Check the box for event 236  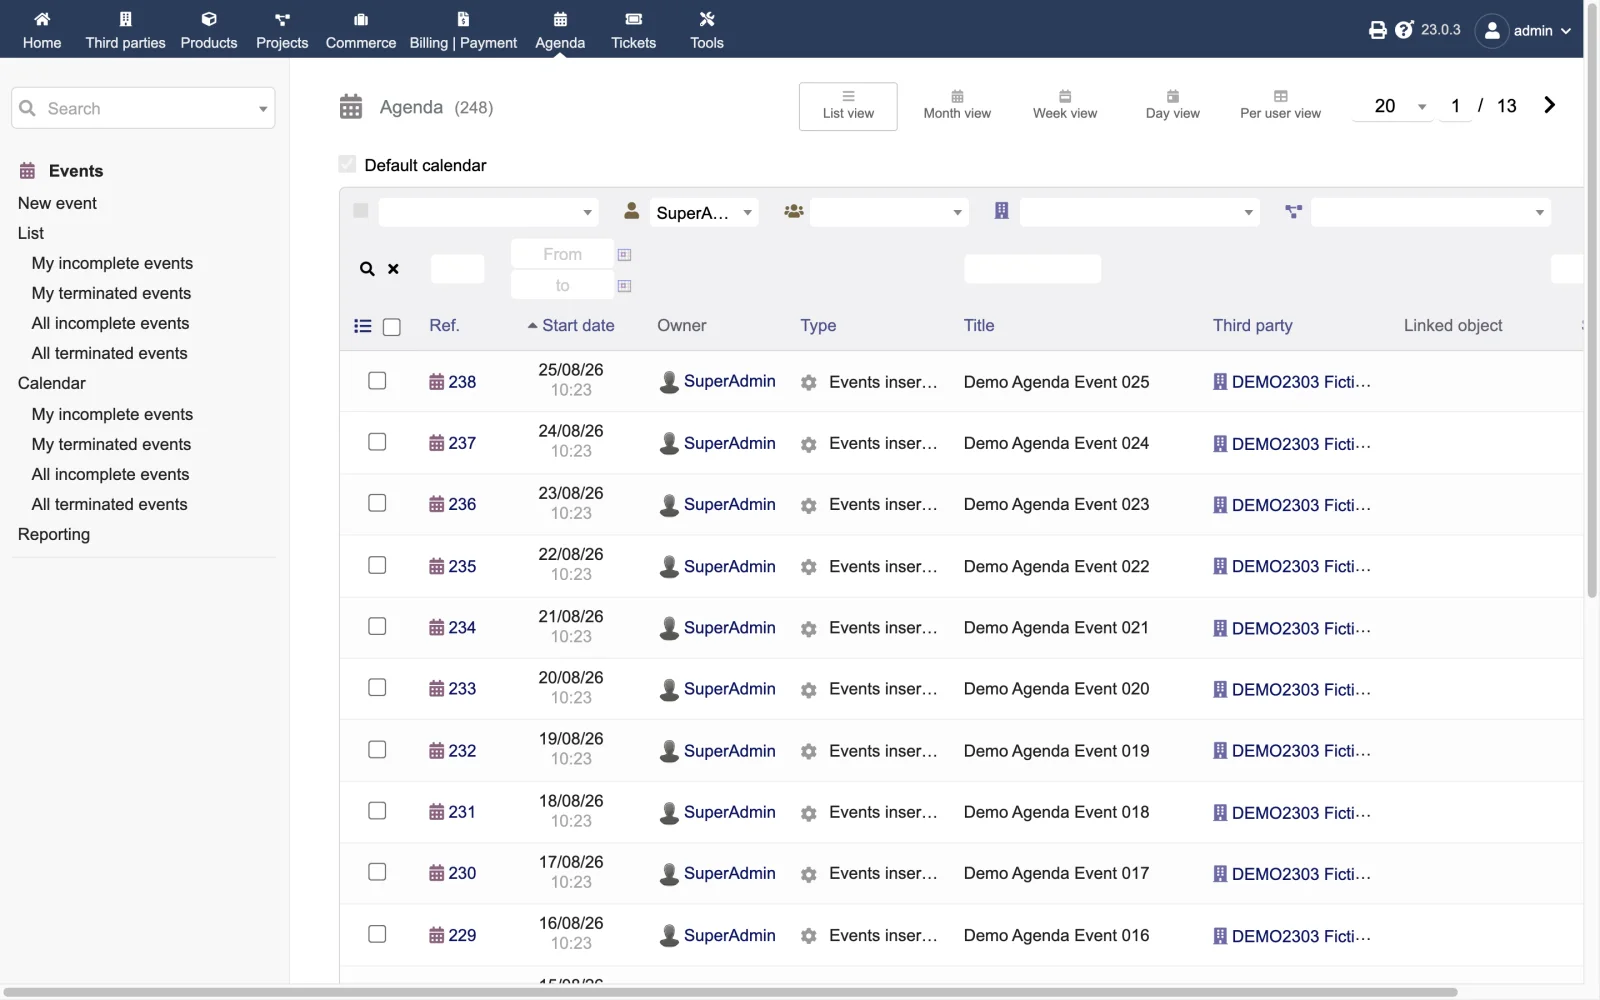coord(377,503)
